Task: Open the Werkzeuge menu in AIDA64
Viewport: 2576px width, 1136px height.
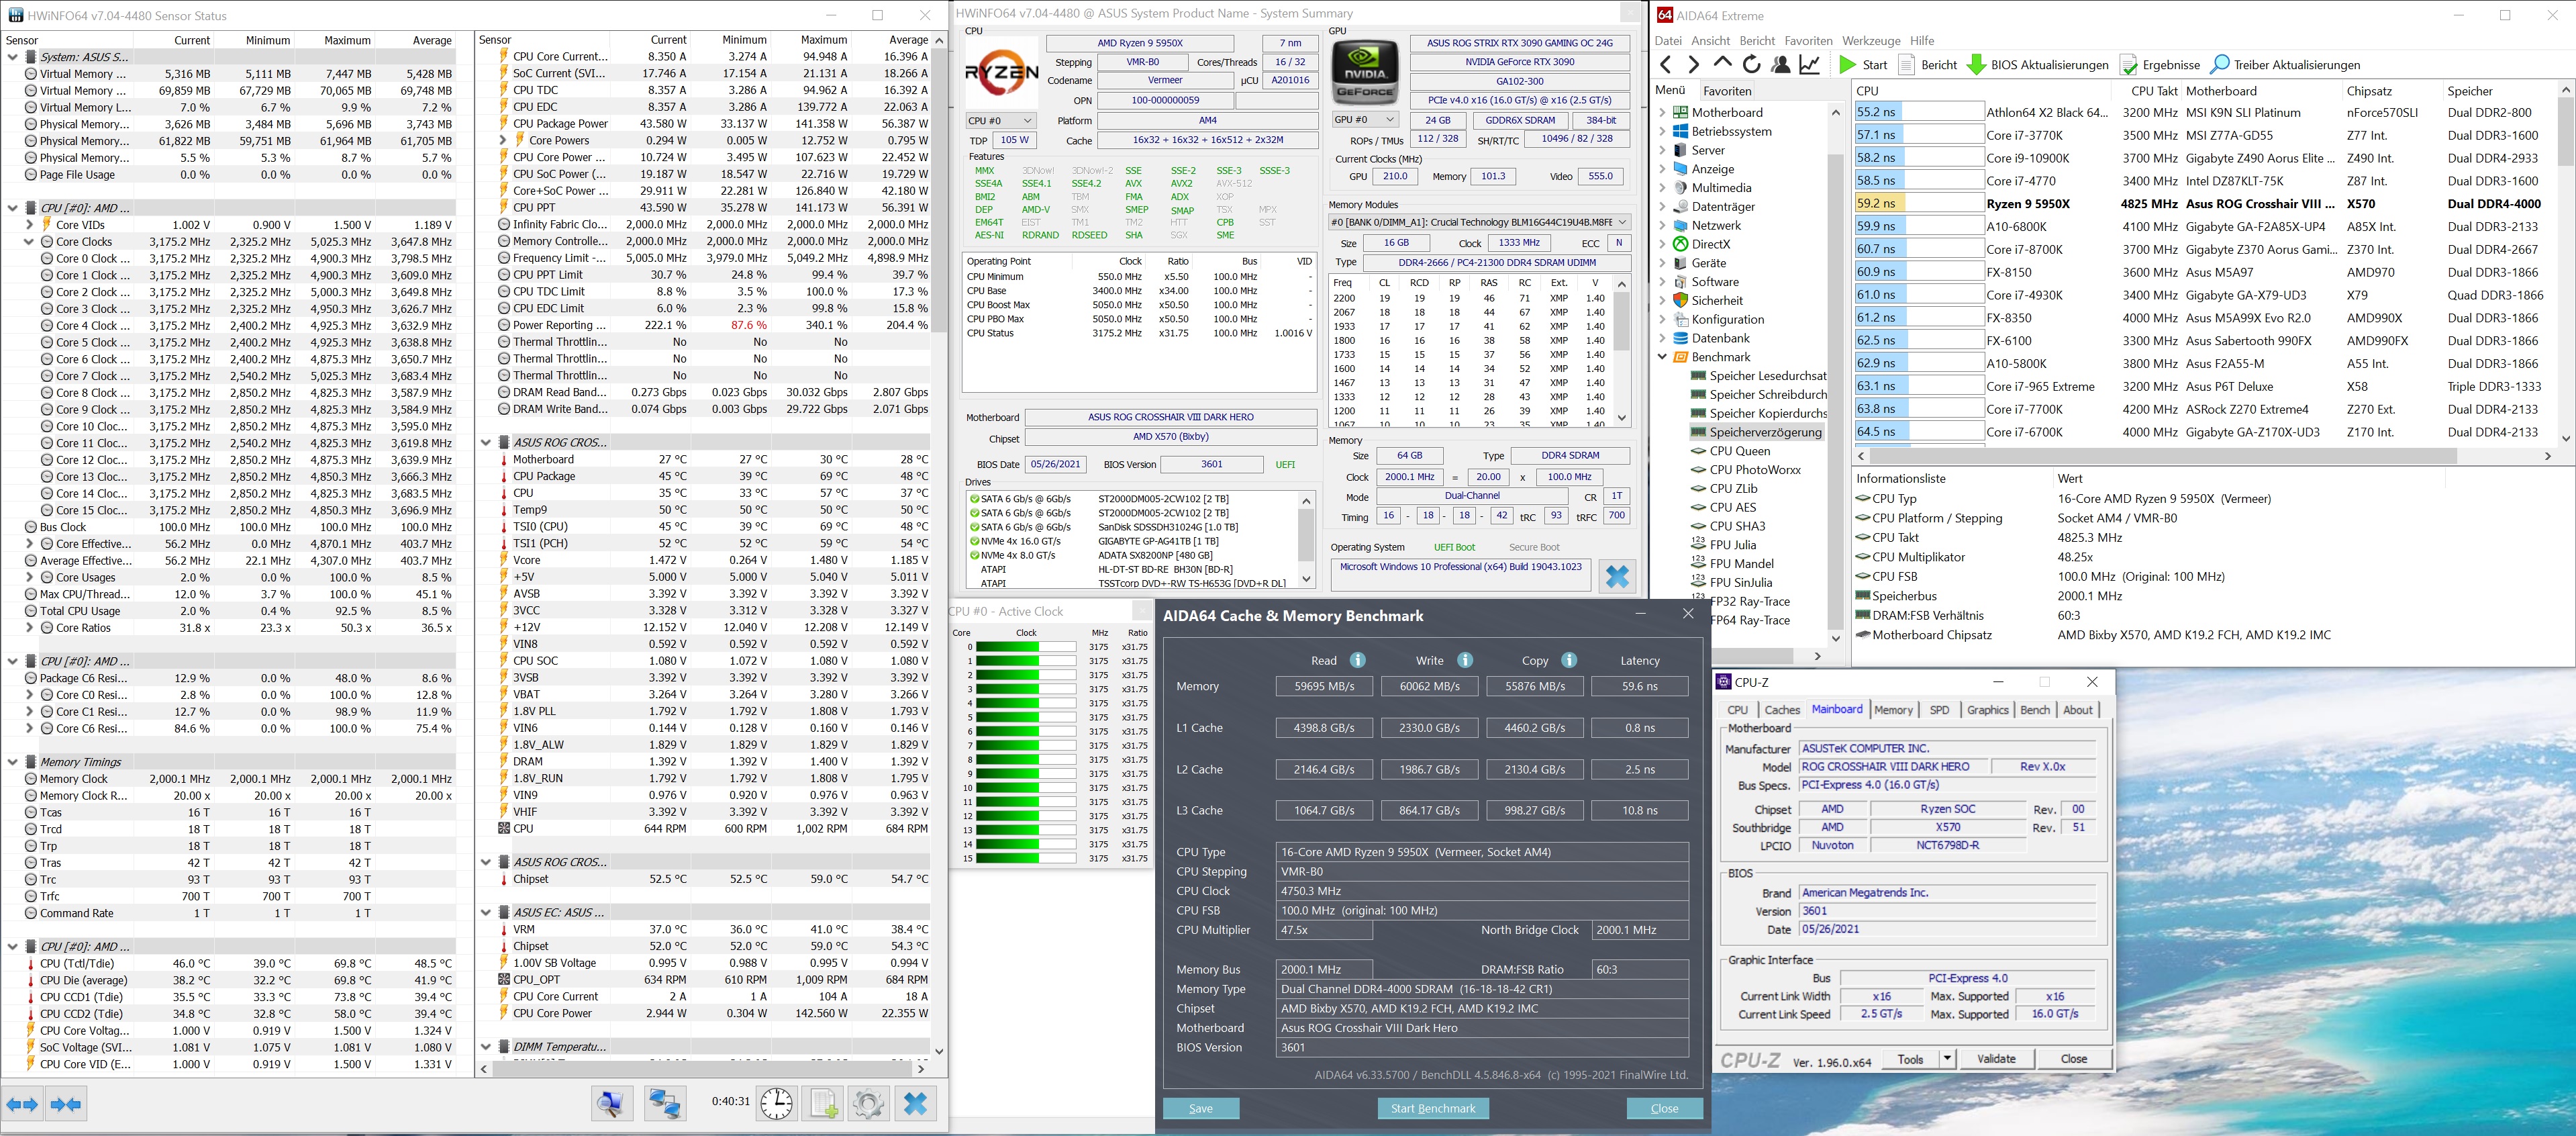Action: coord(1872,41)
